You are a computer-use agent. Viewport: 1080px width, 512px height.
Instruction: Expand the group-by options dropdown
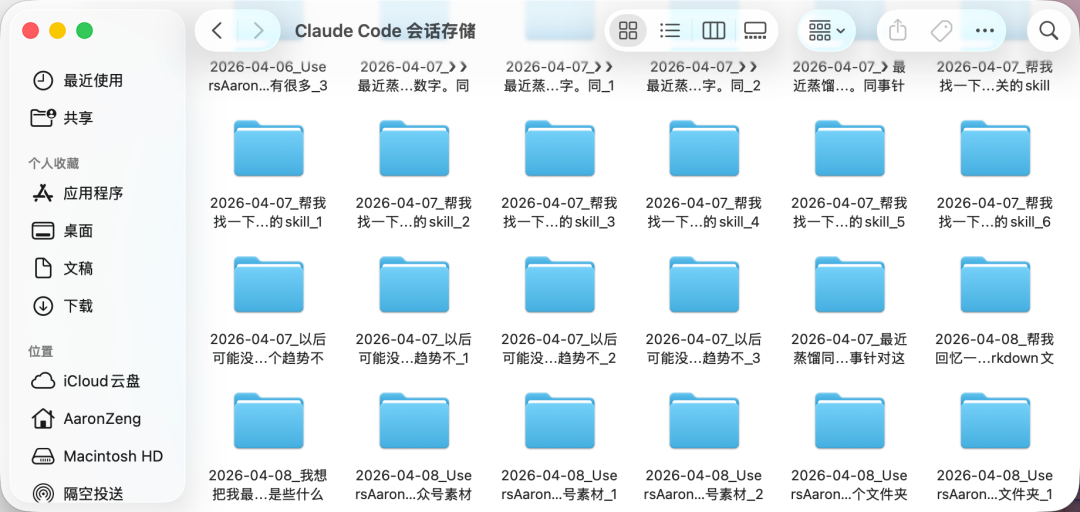[826, 31]
